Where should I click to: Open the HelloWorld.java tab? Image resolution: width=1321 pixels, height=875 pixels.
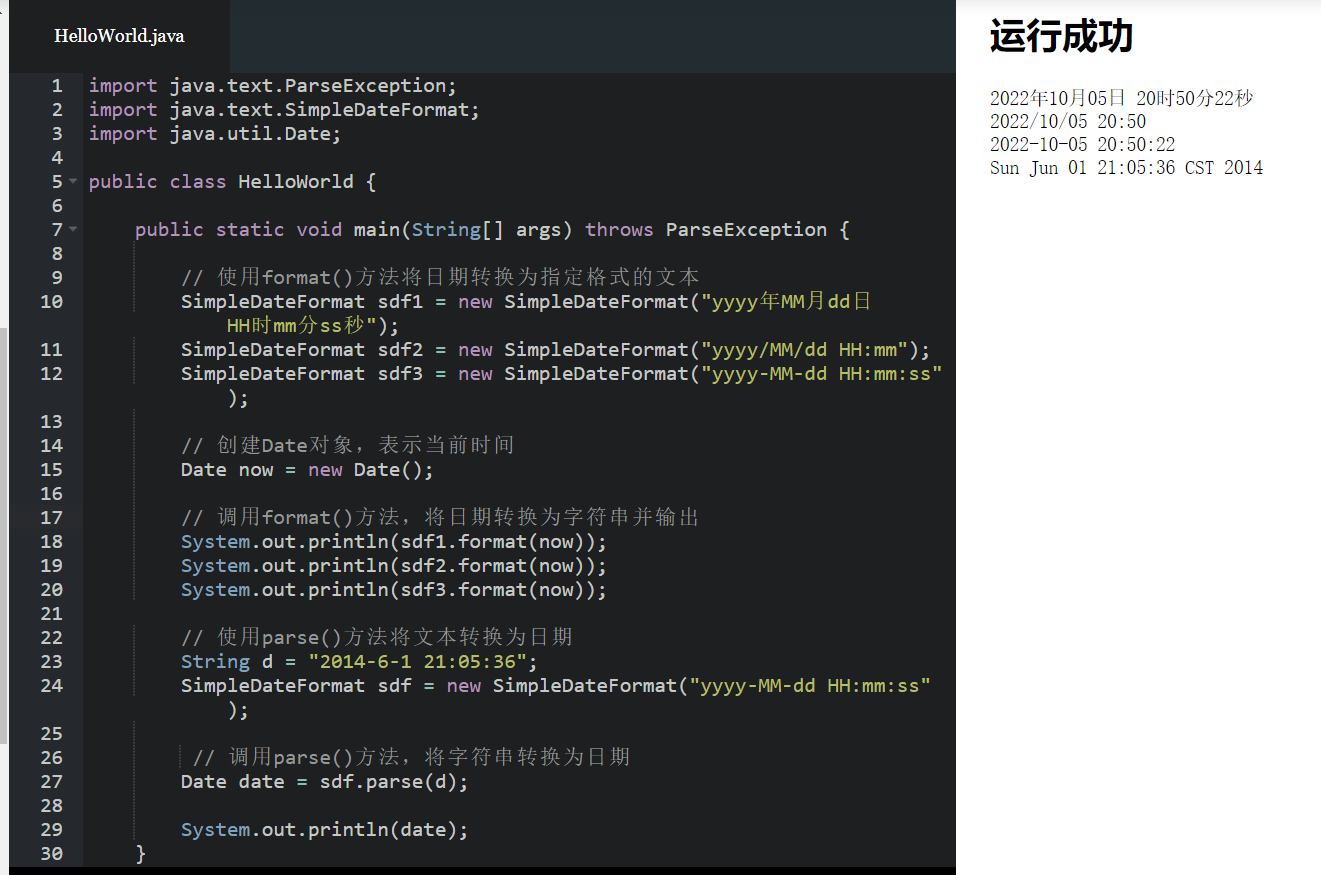click(119, 36)
